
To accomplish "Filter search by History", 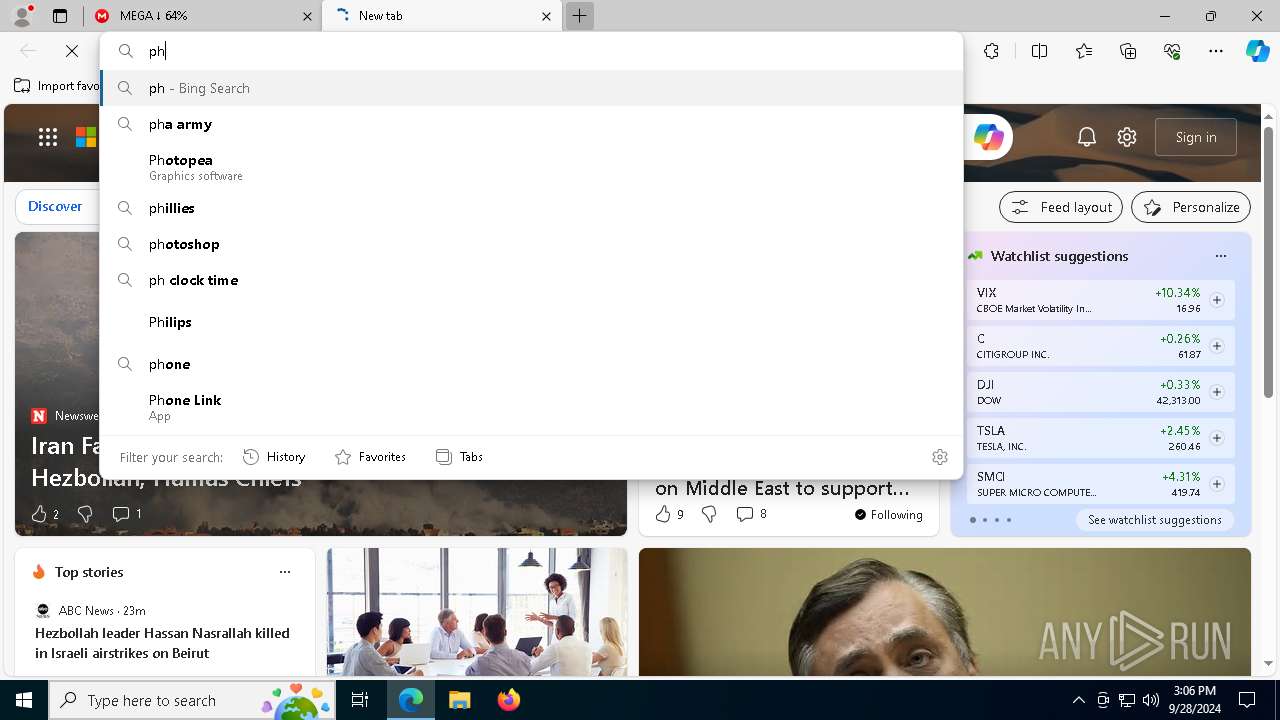I will [274, 457].
